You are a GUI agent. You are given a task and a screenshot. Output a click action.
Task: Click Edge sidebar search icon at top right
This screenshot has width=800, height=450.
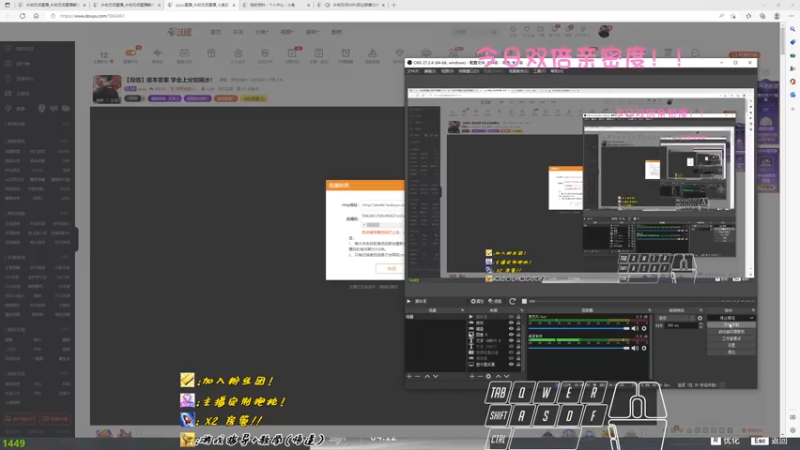click(x=792, y=29)
